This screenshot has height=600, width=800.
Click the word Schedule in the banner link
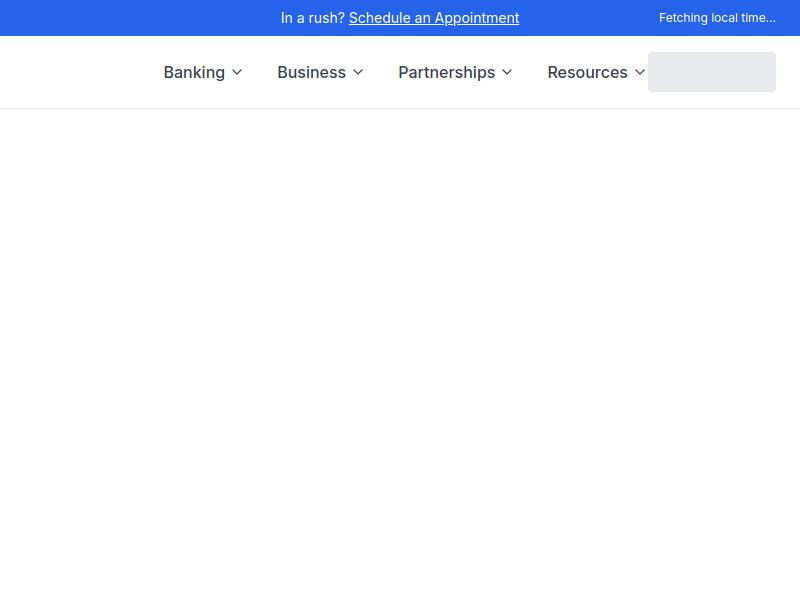pyautogui.click(x=378, y=18)
